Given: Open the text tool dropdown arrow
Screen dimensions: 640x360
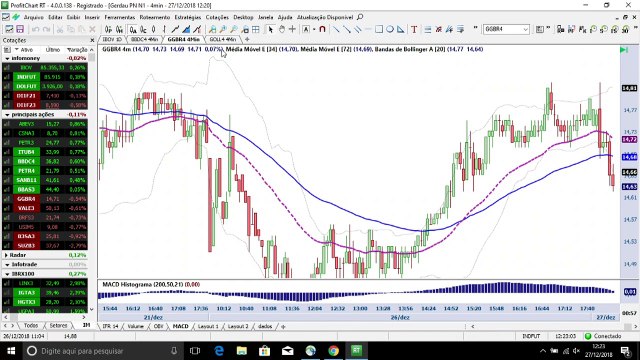Looking at the screenshot, I should [314, 29].
